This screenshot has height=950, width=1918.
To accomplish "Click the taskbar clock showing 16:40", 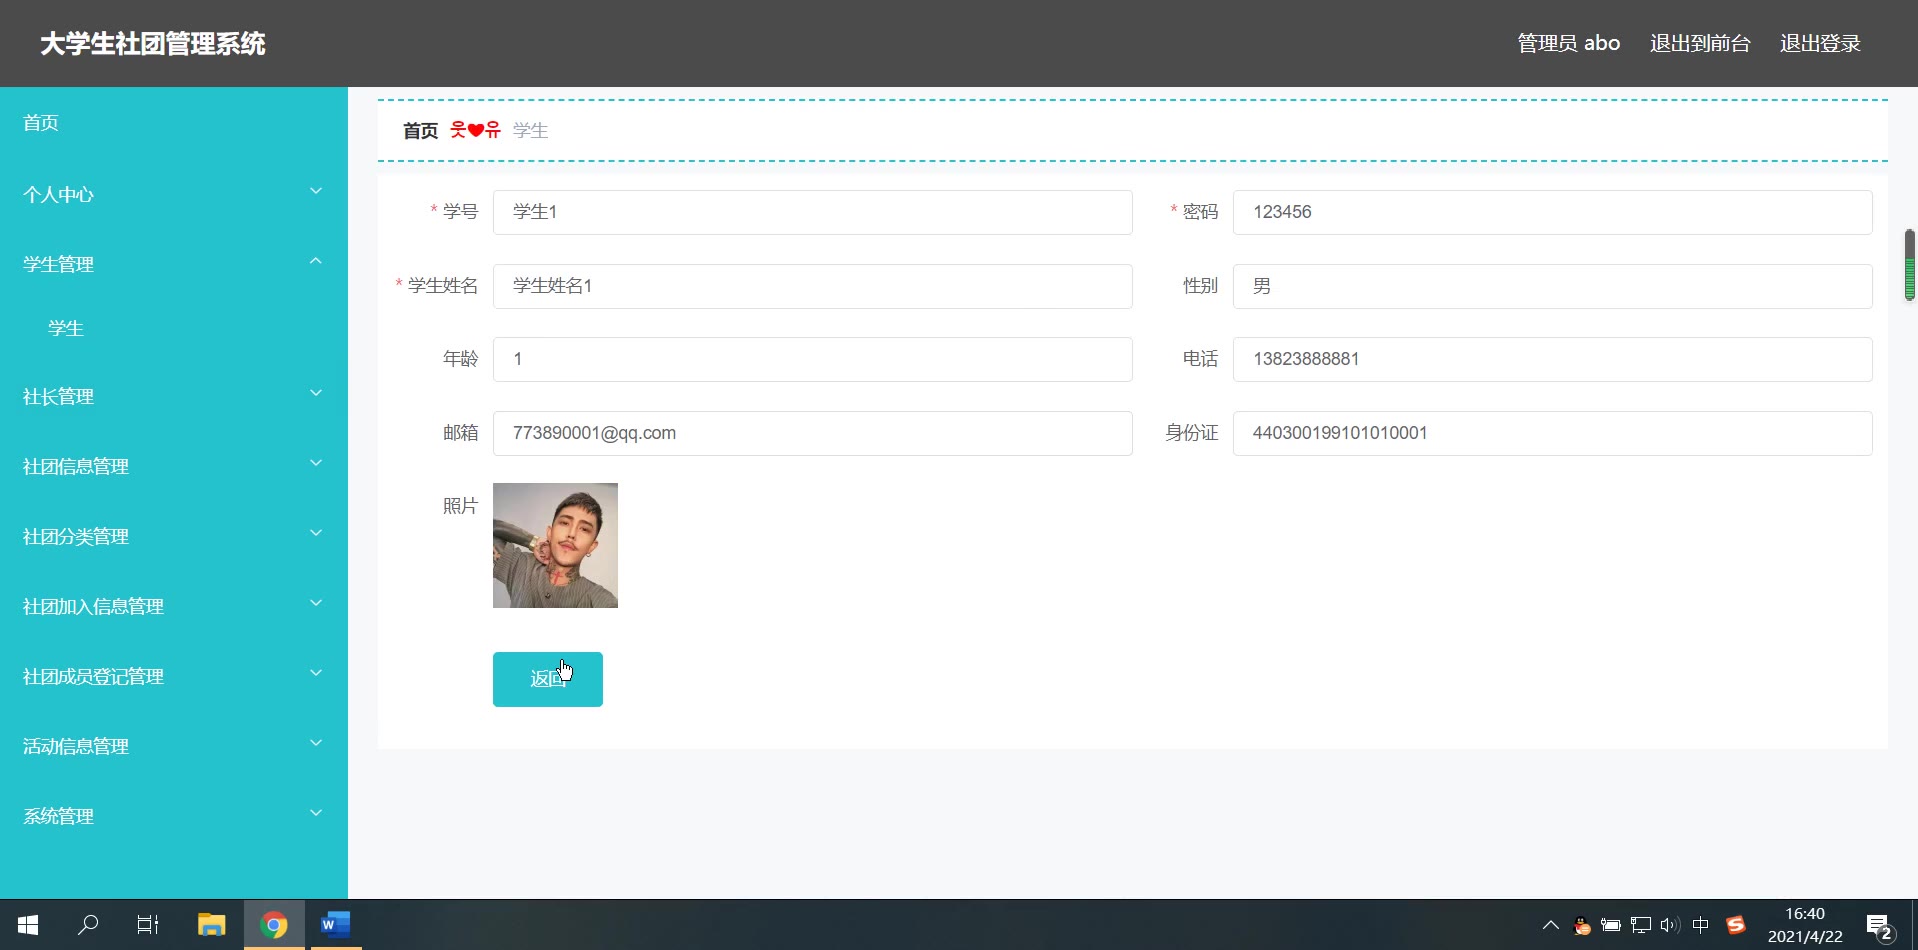I will [1805, 925].
